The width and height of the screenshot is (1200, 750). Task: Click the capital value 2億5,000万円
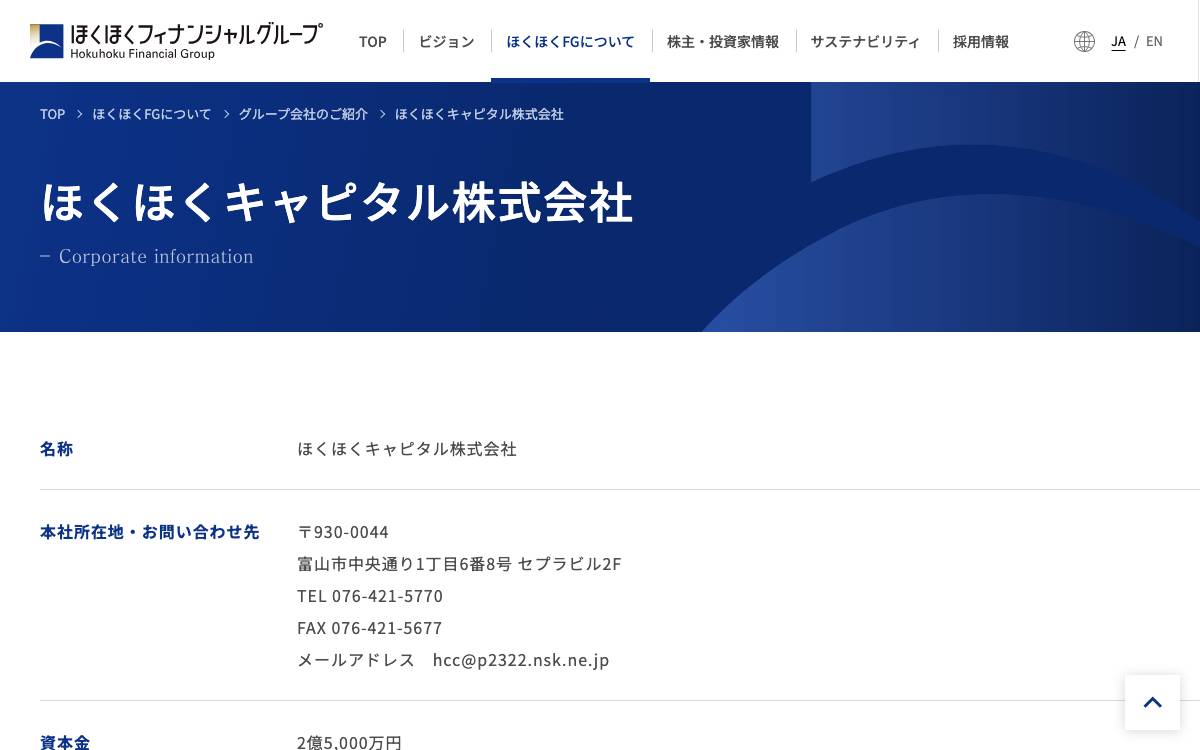349,742
